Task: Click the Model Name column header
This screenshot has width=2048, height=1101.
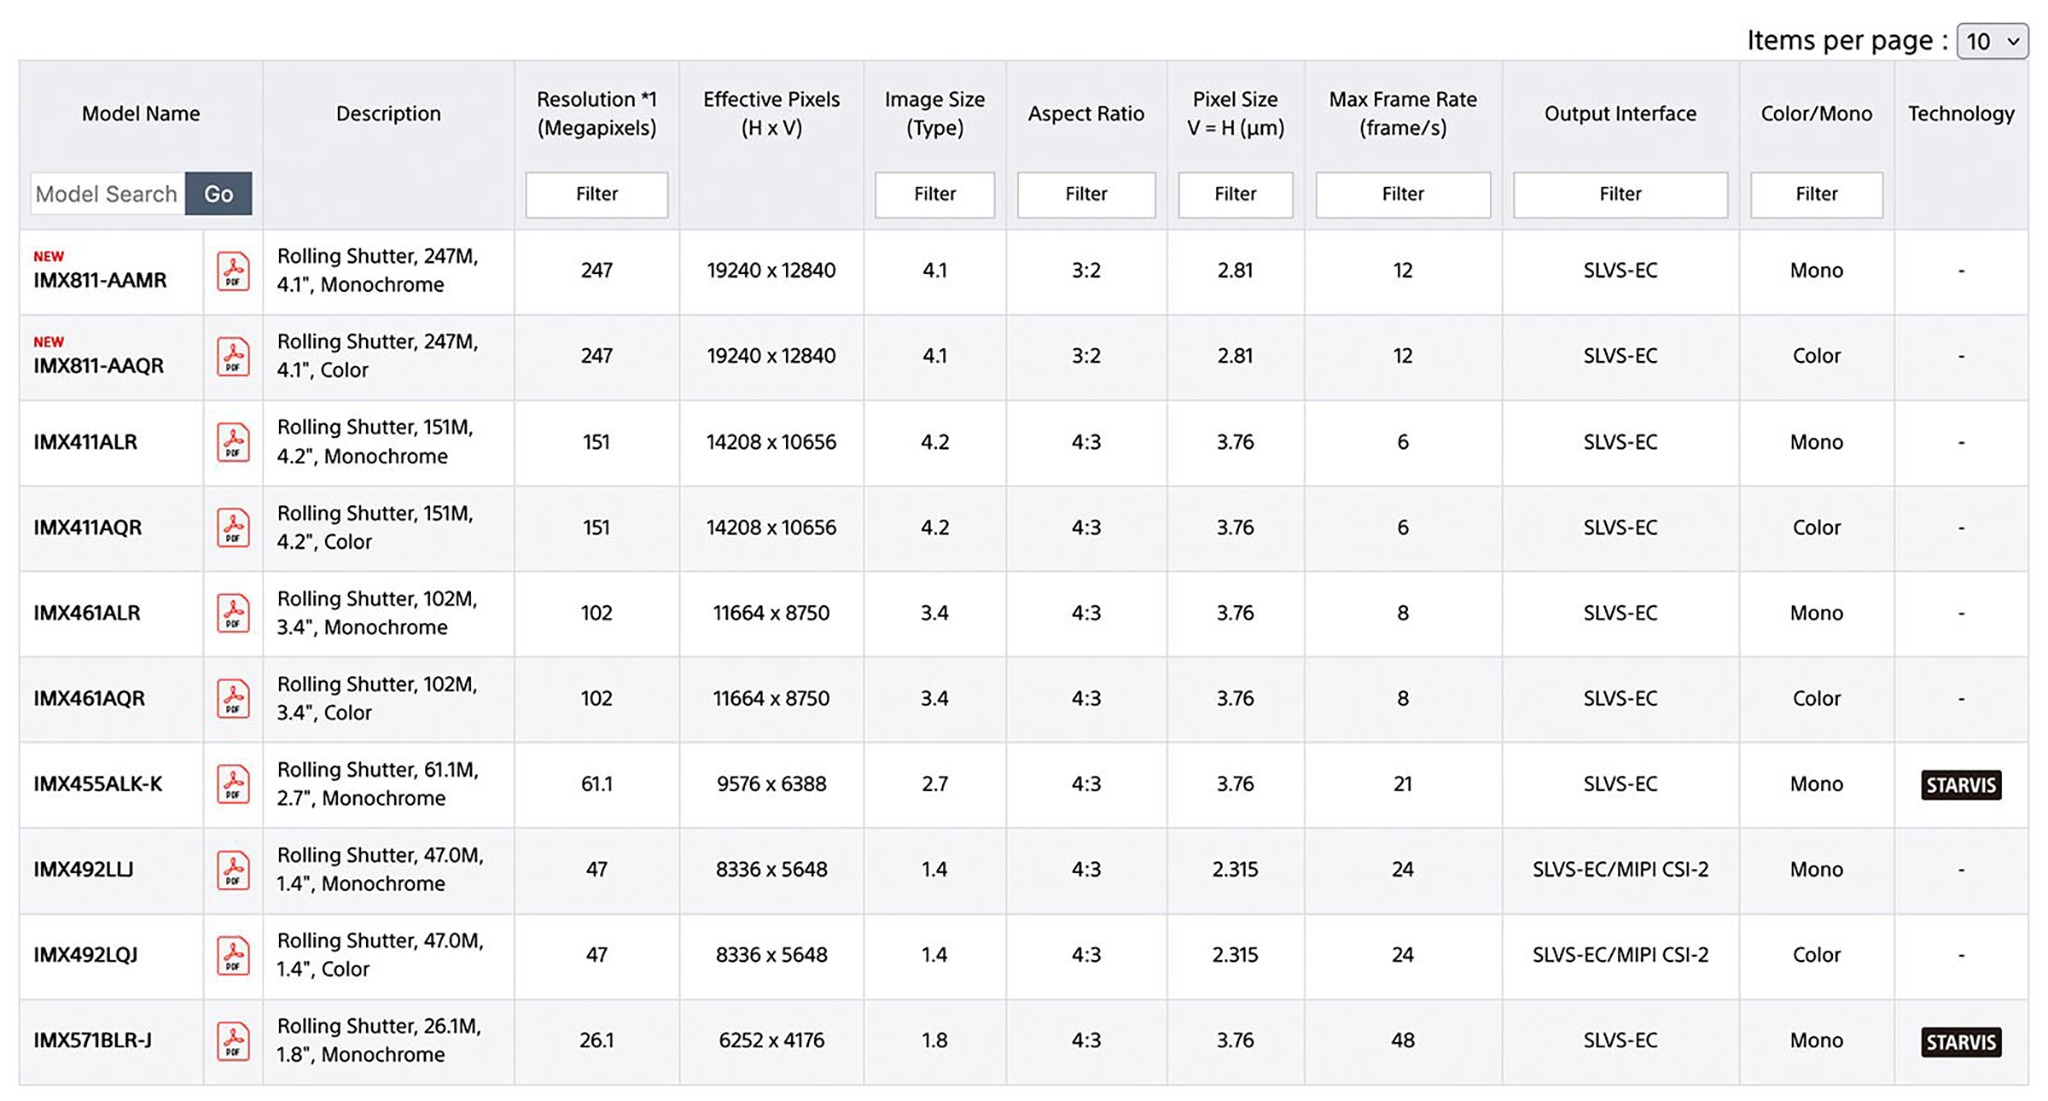Action: (x=141, y=114)
